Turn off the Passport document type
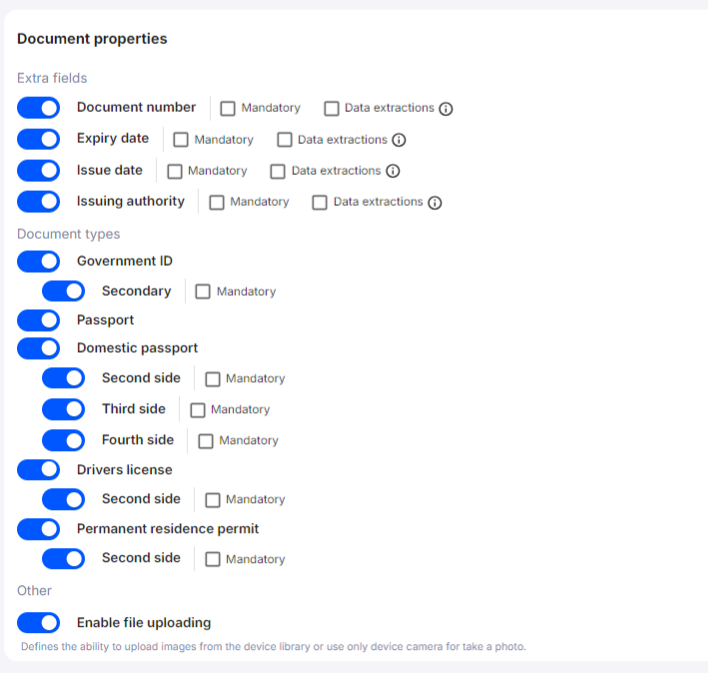The image size is (708, 673). 39,321
